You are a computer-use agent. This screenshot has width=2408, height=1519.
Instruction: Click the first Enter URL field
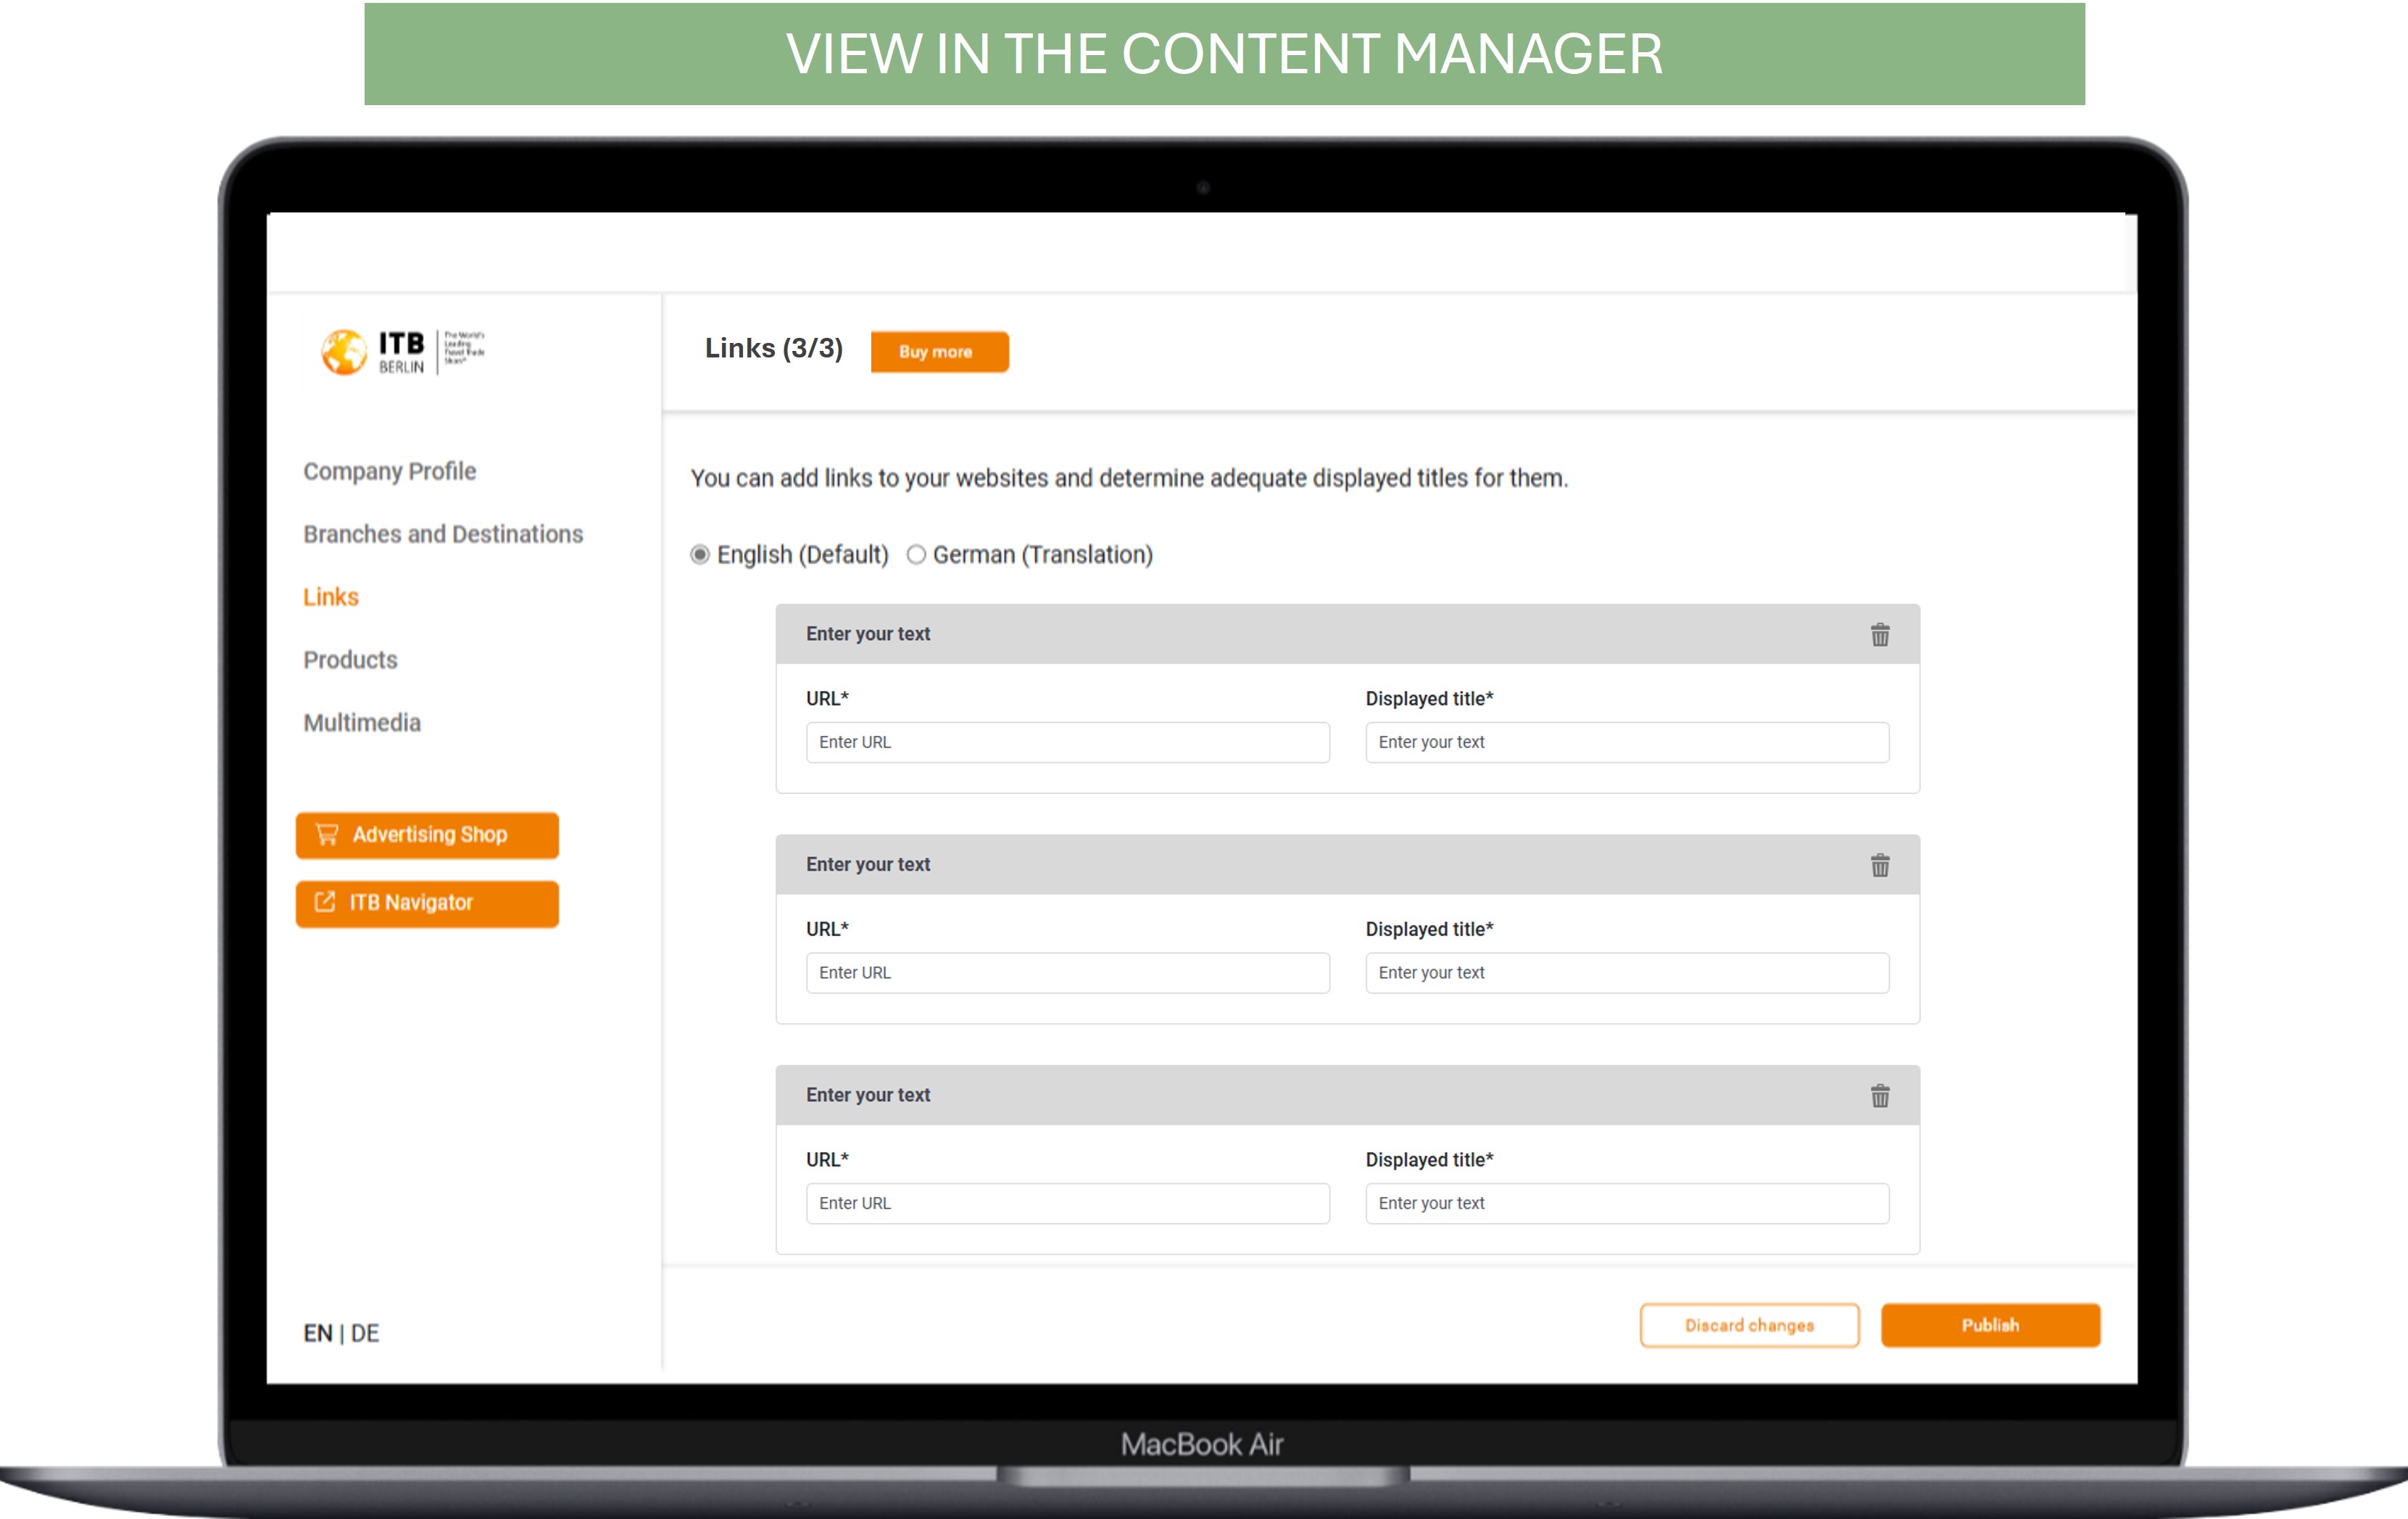[x=1067, y=742]
